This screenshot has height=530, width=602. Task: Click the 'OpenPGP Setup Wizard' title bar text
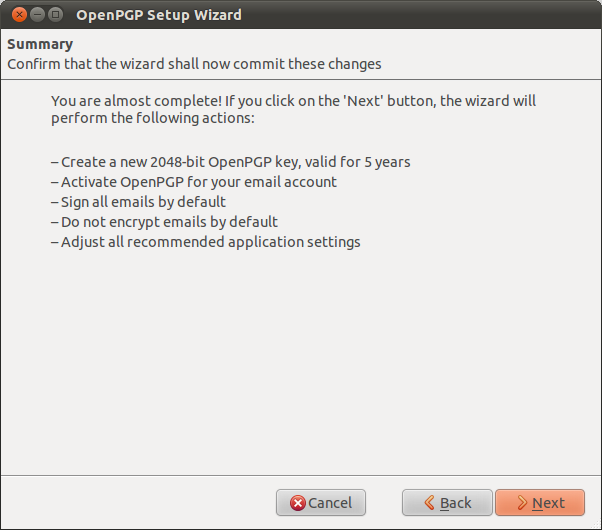coord(158,15)
